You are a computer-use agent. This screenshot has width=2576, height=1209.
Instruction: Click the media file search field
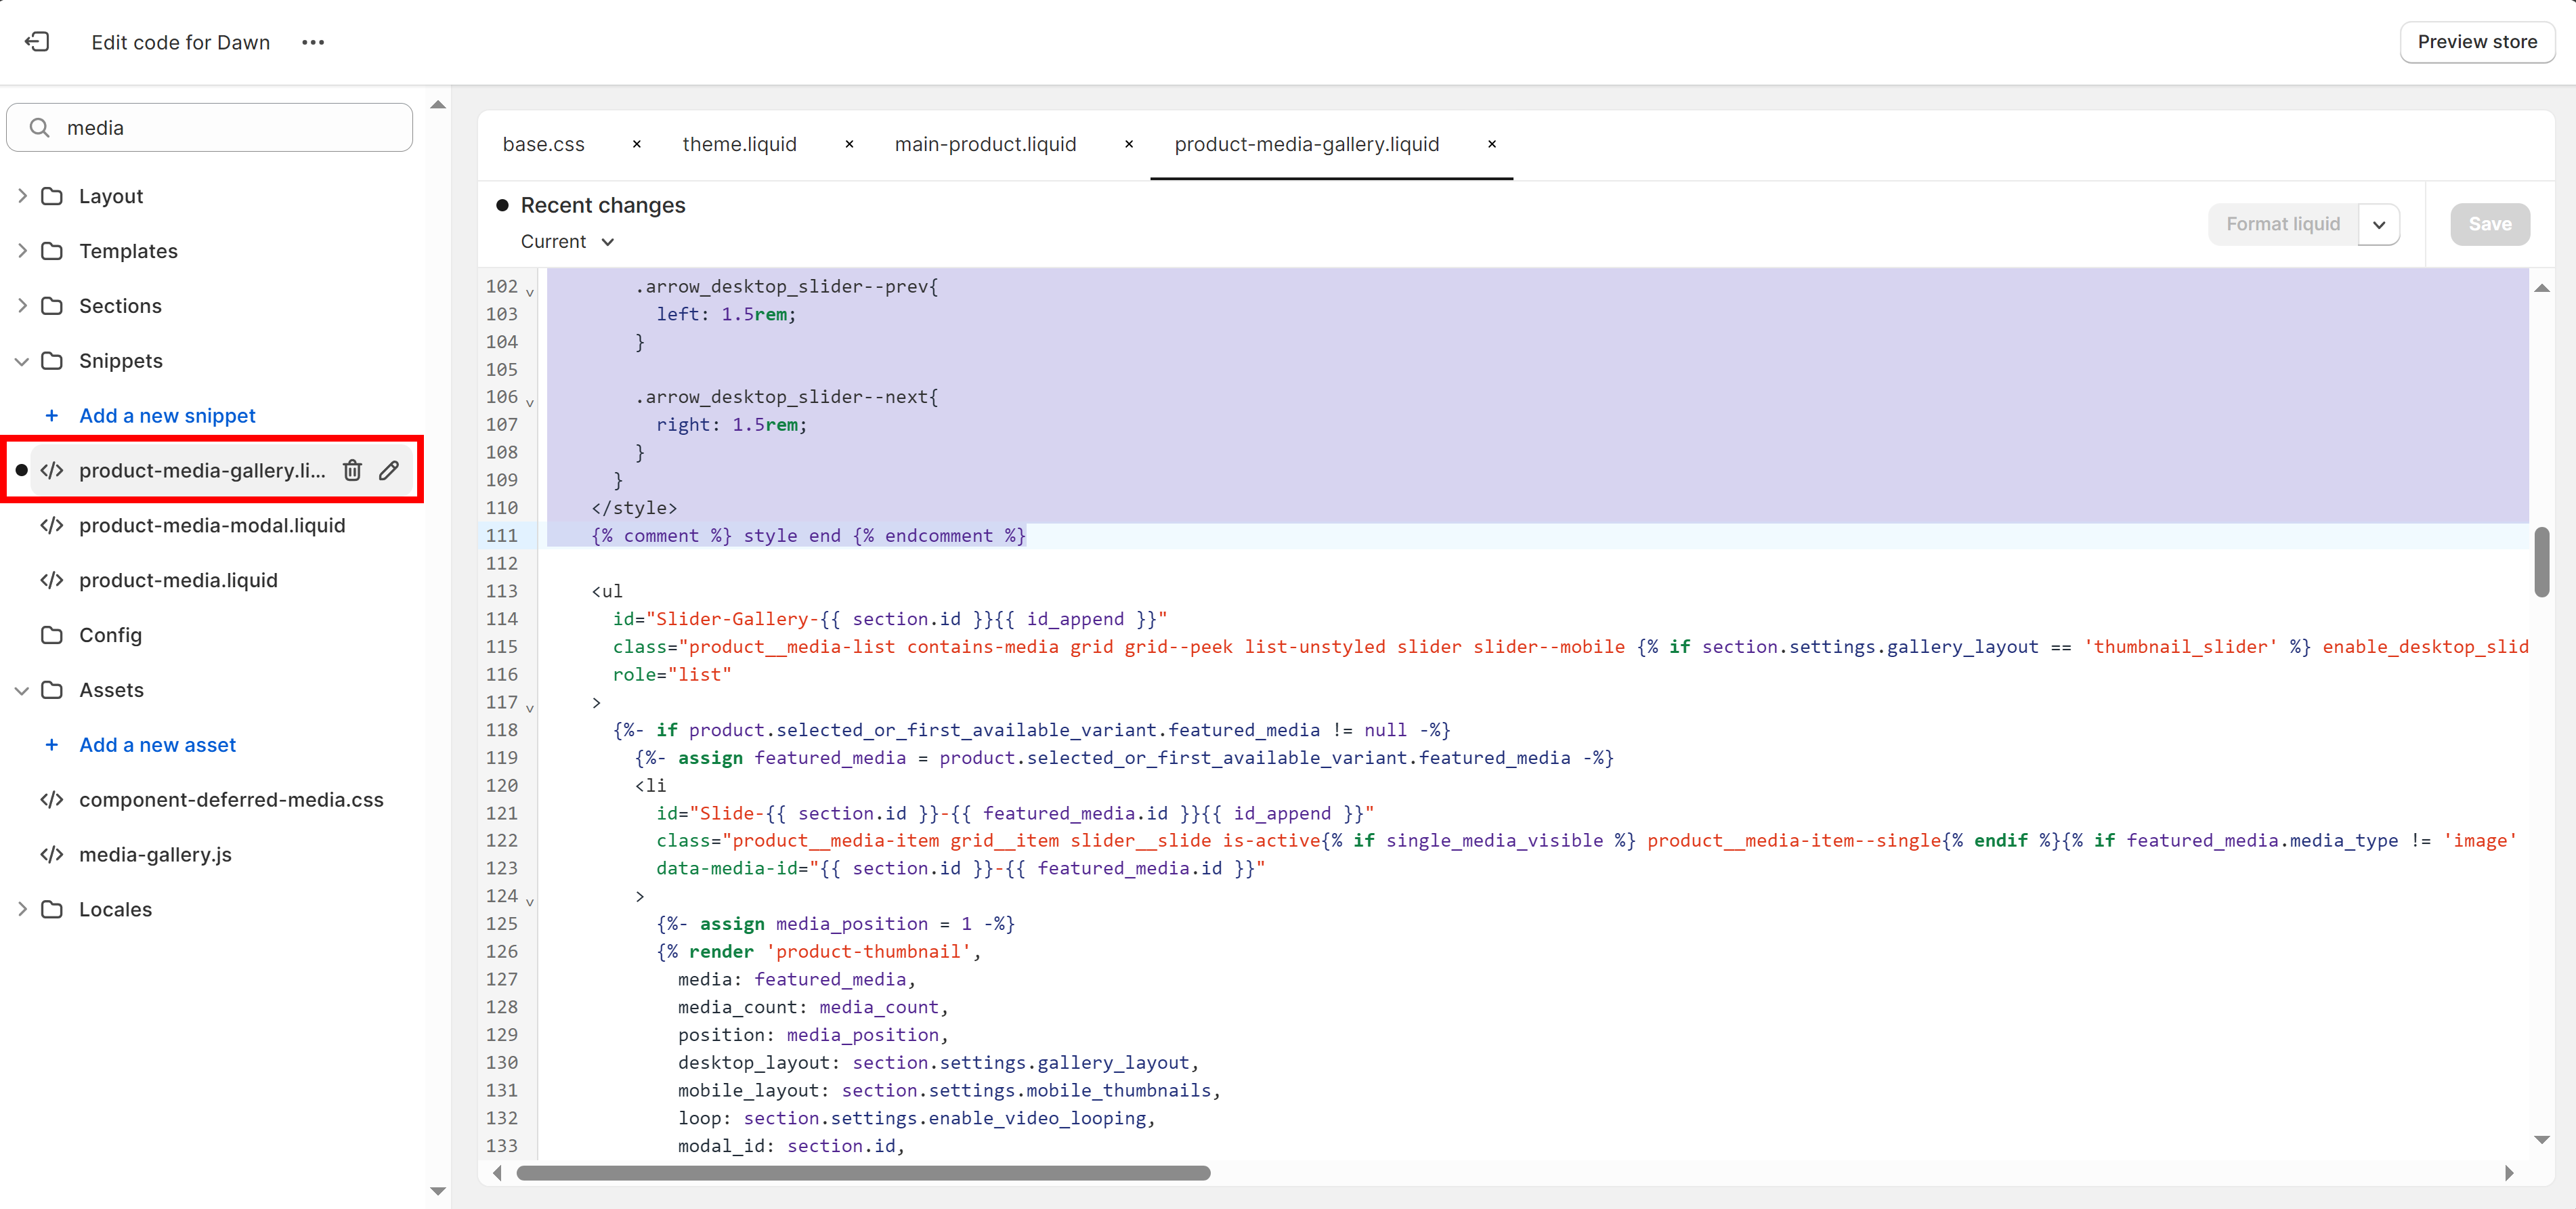point(210,128)
